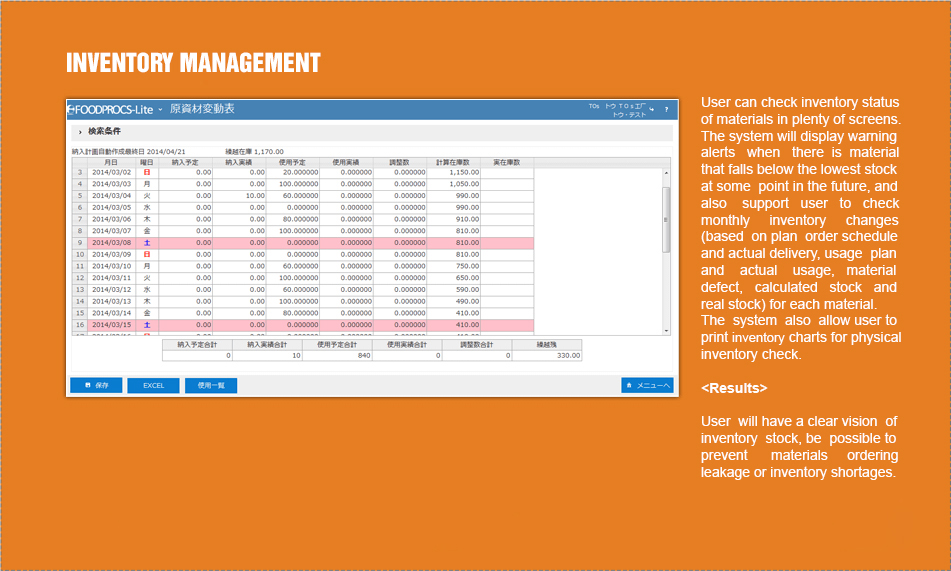951x571 pixels.
Task: Open the 使用一覧 usage list
Action: point(211,385)
